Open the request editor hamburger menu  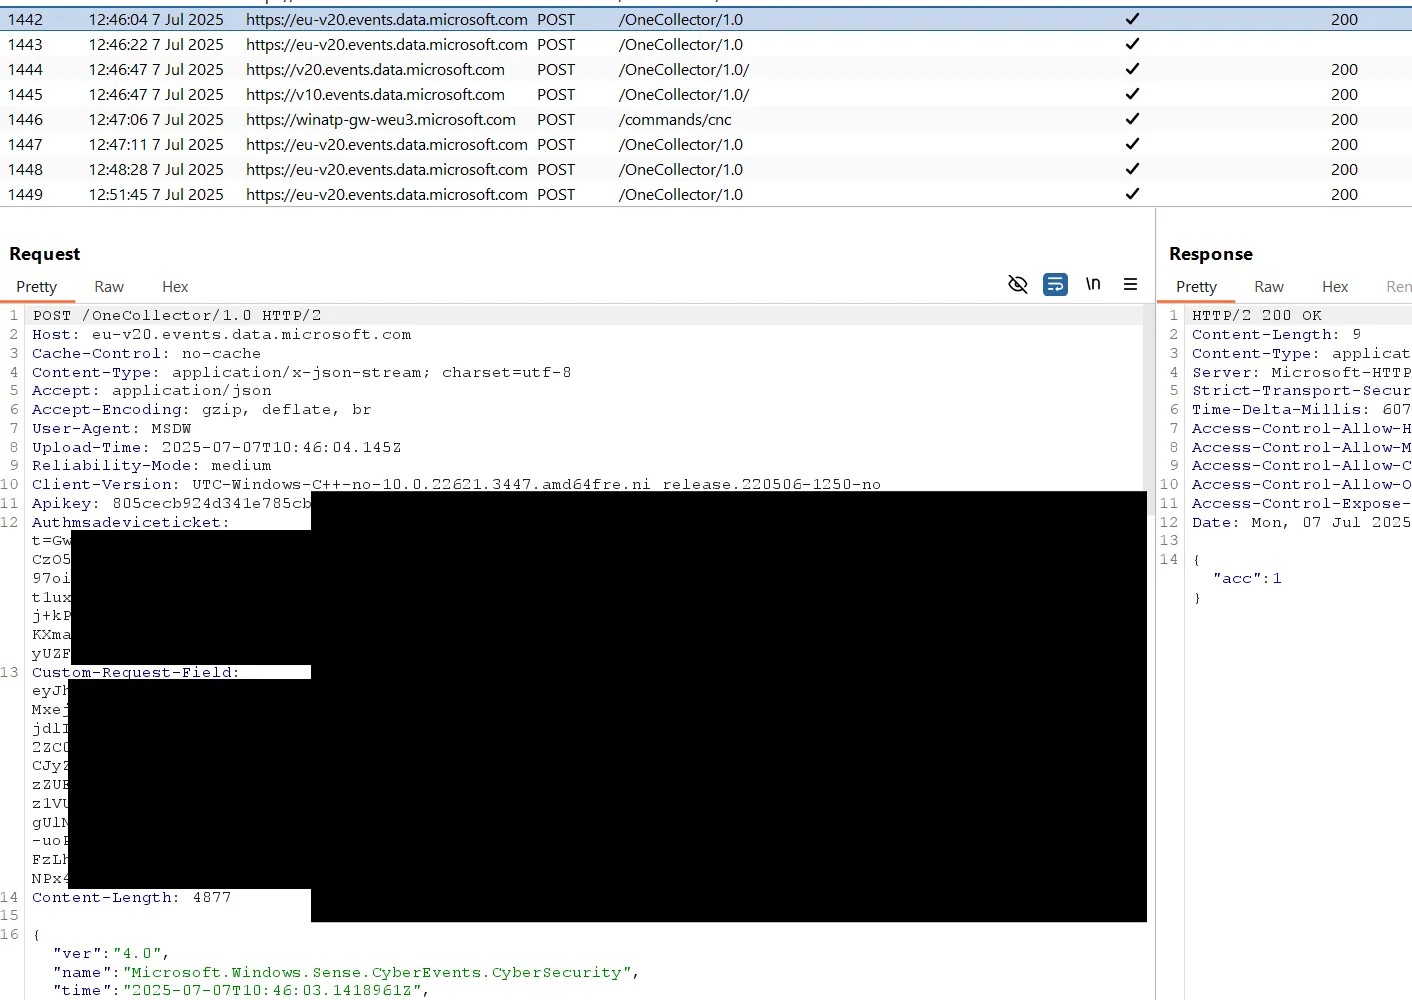(1131, 284)
